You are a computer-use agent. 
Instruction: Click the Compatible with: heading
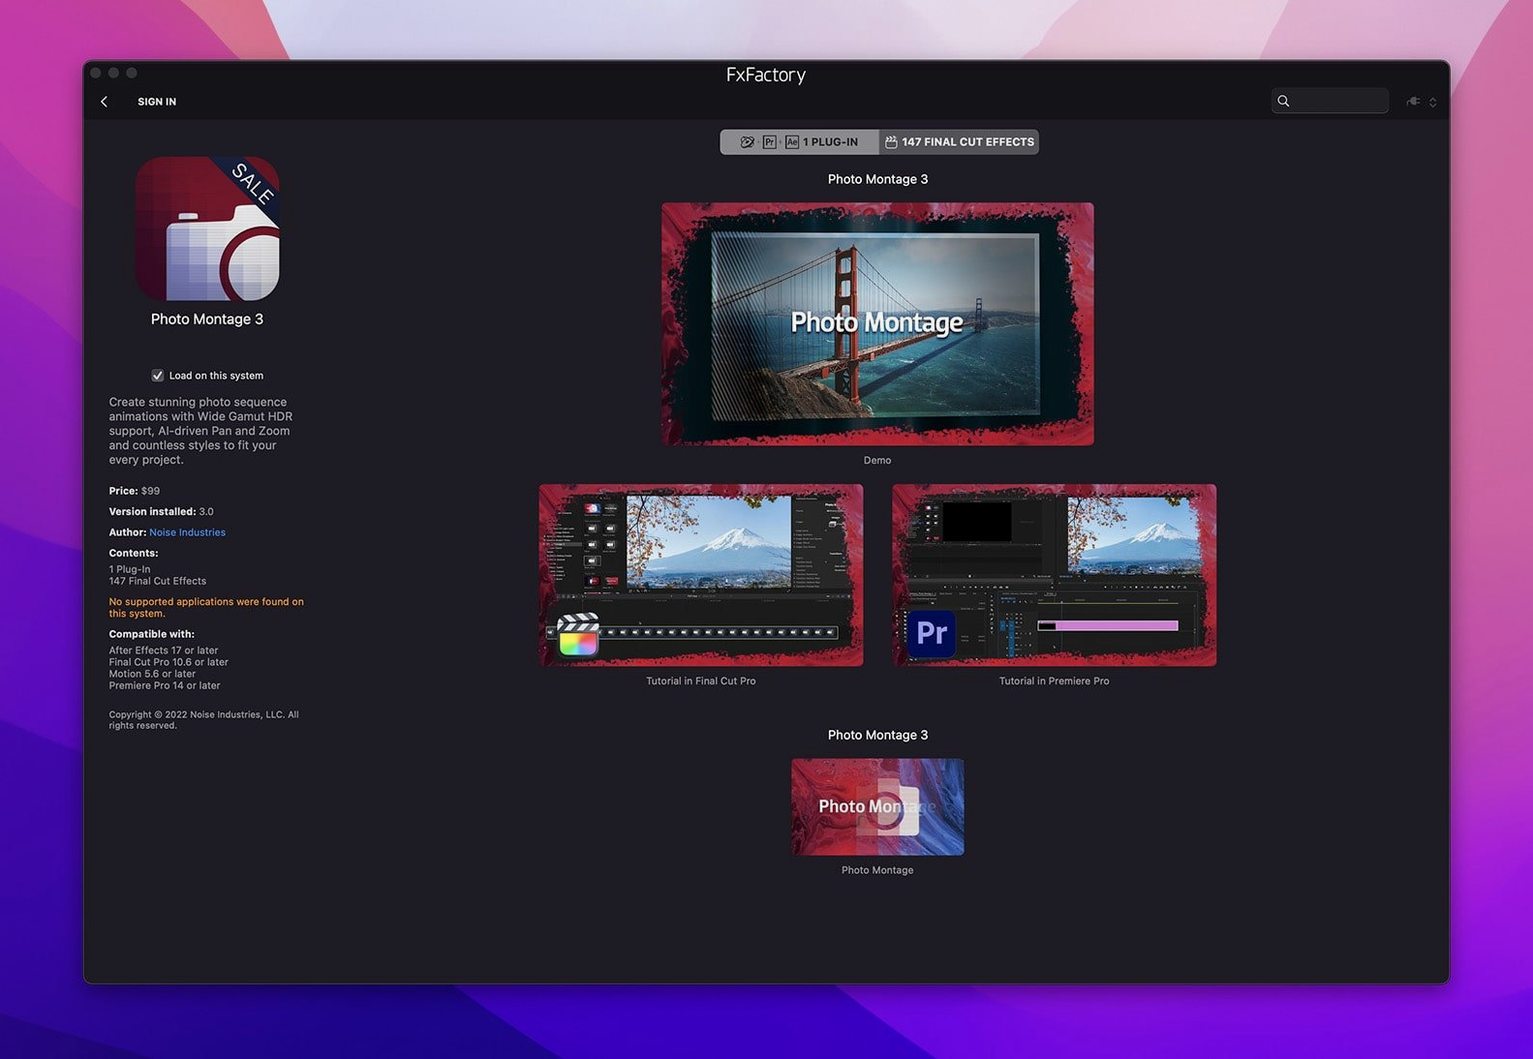[152, 634]
